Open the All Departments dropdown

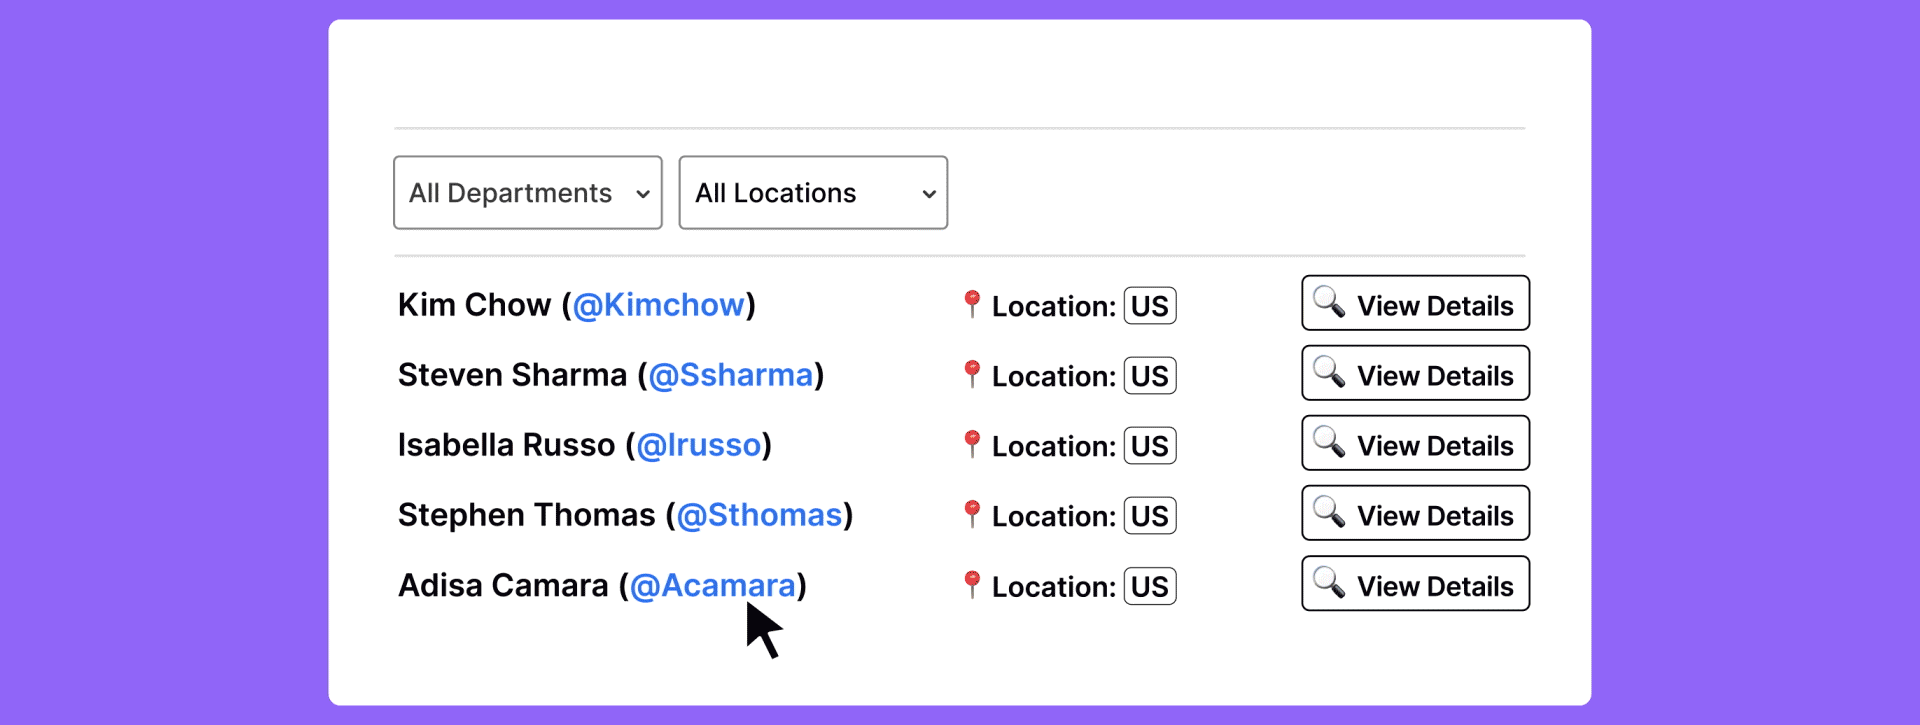[x=527, y=192]
